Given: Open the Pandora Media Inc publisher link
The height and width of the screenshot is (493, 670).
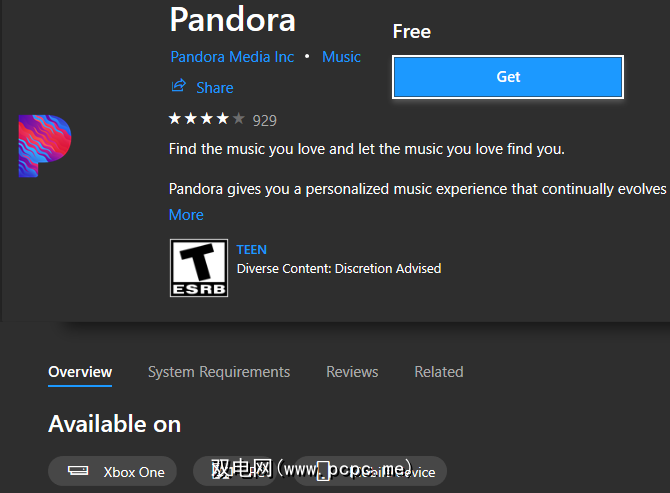Looking at the screenshot, I should pos(232,57).
